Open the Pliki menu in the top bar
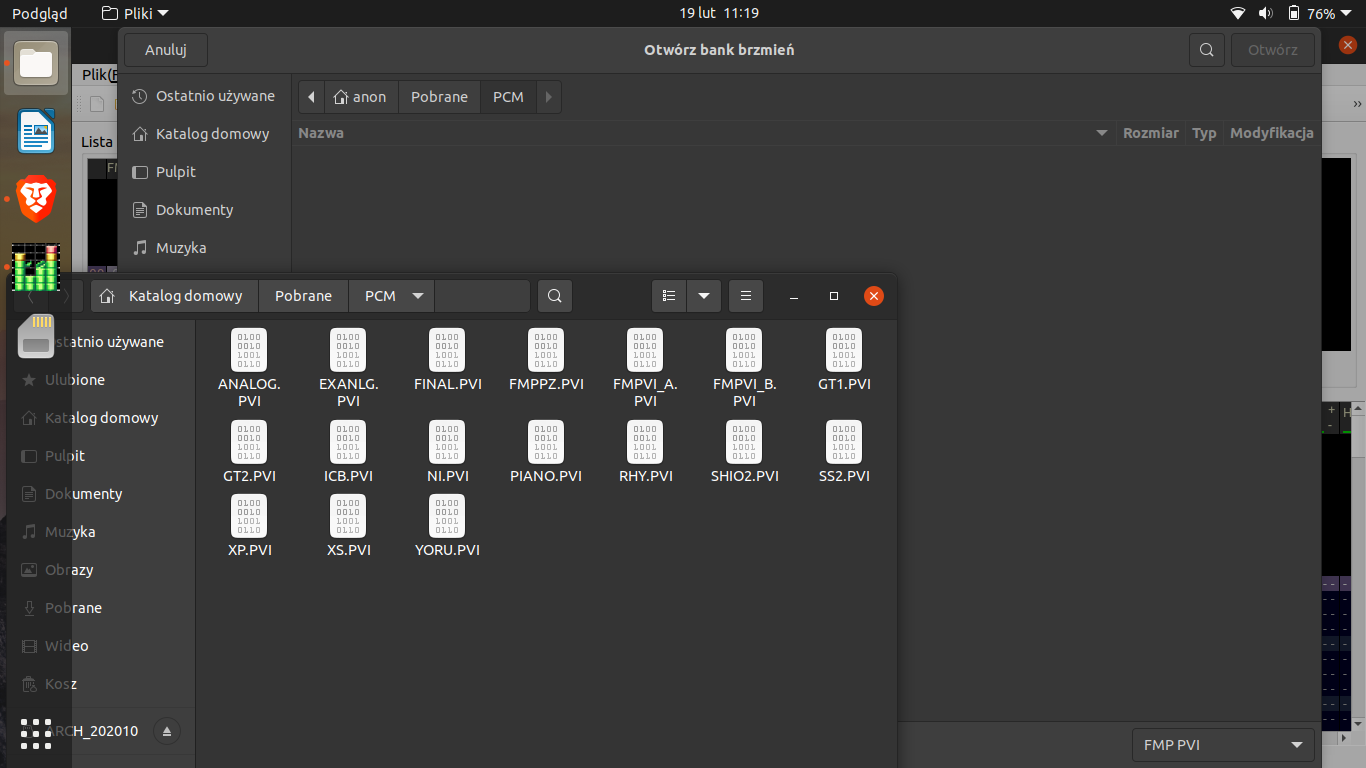Screen dimensions: 1366x768 pos(135,13)
